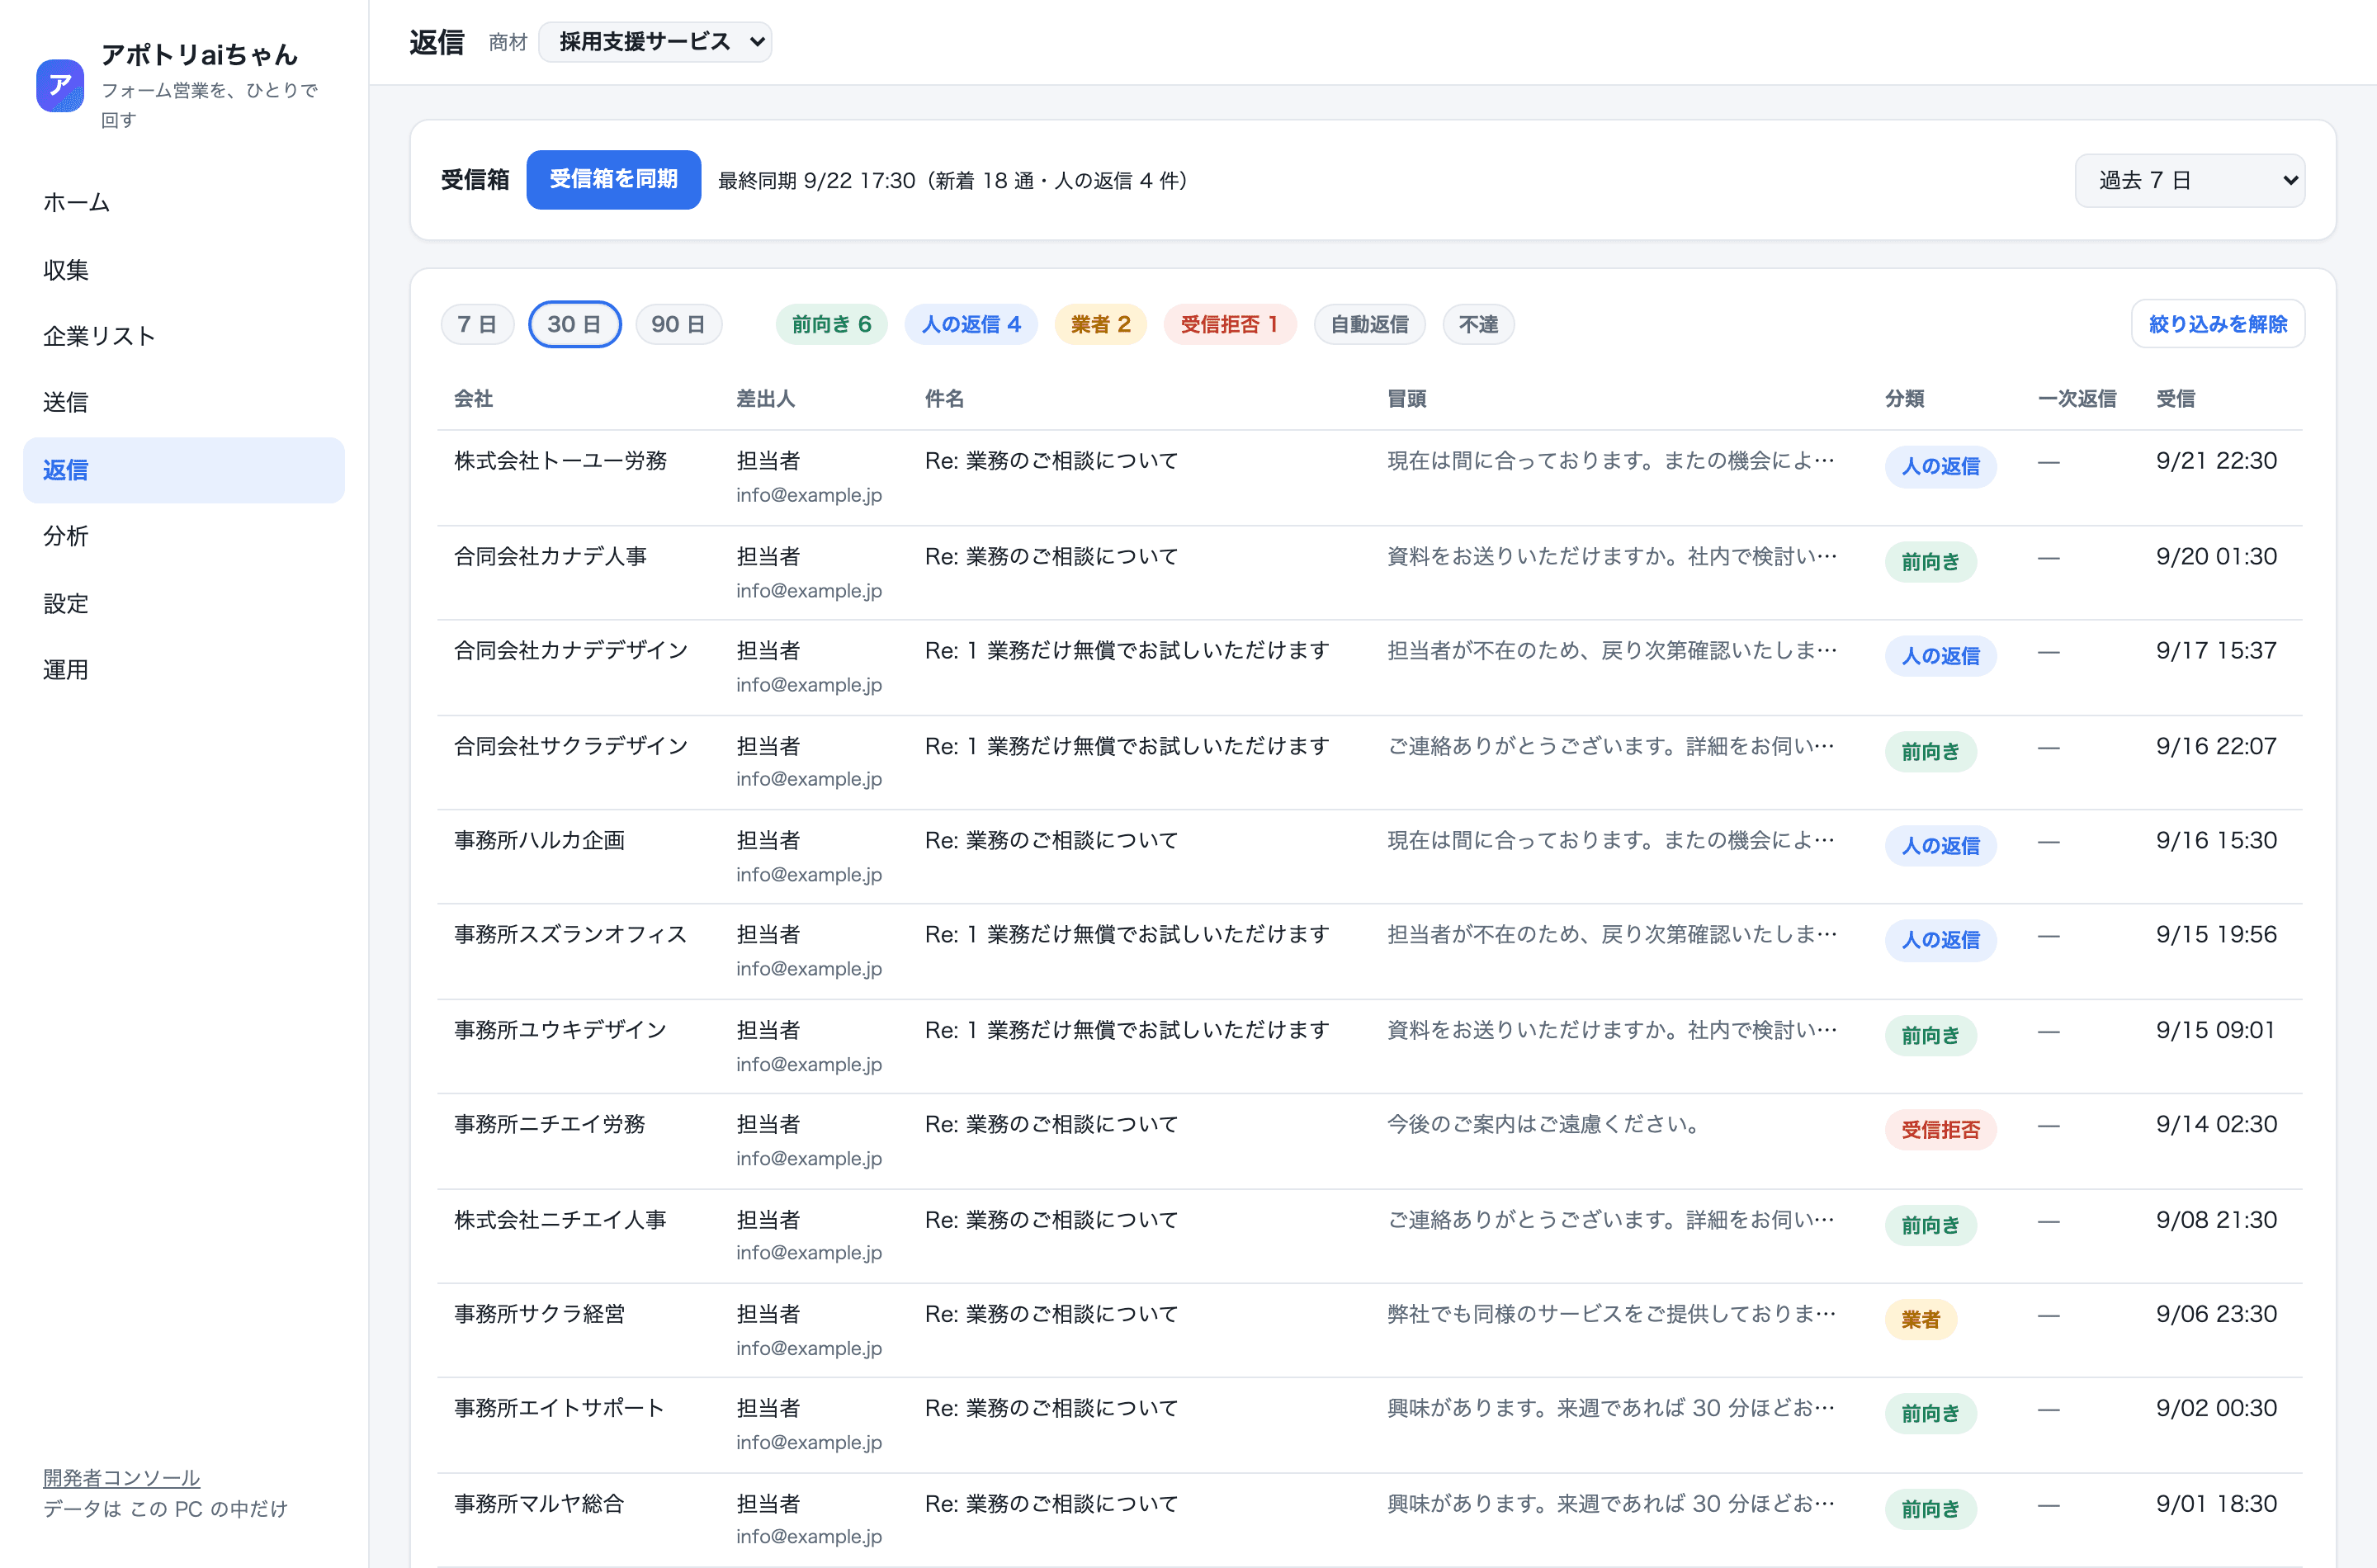Open 送信 in the sidebar
The image size is (2377, 1568).
184,403
